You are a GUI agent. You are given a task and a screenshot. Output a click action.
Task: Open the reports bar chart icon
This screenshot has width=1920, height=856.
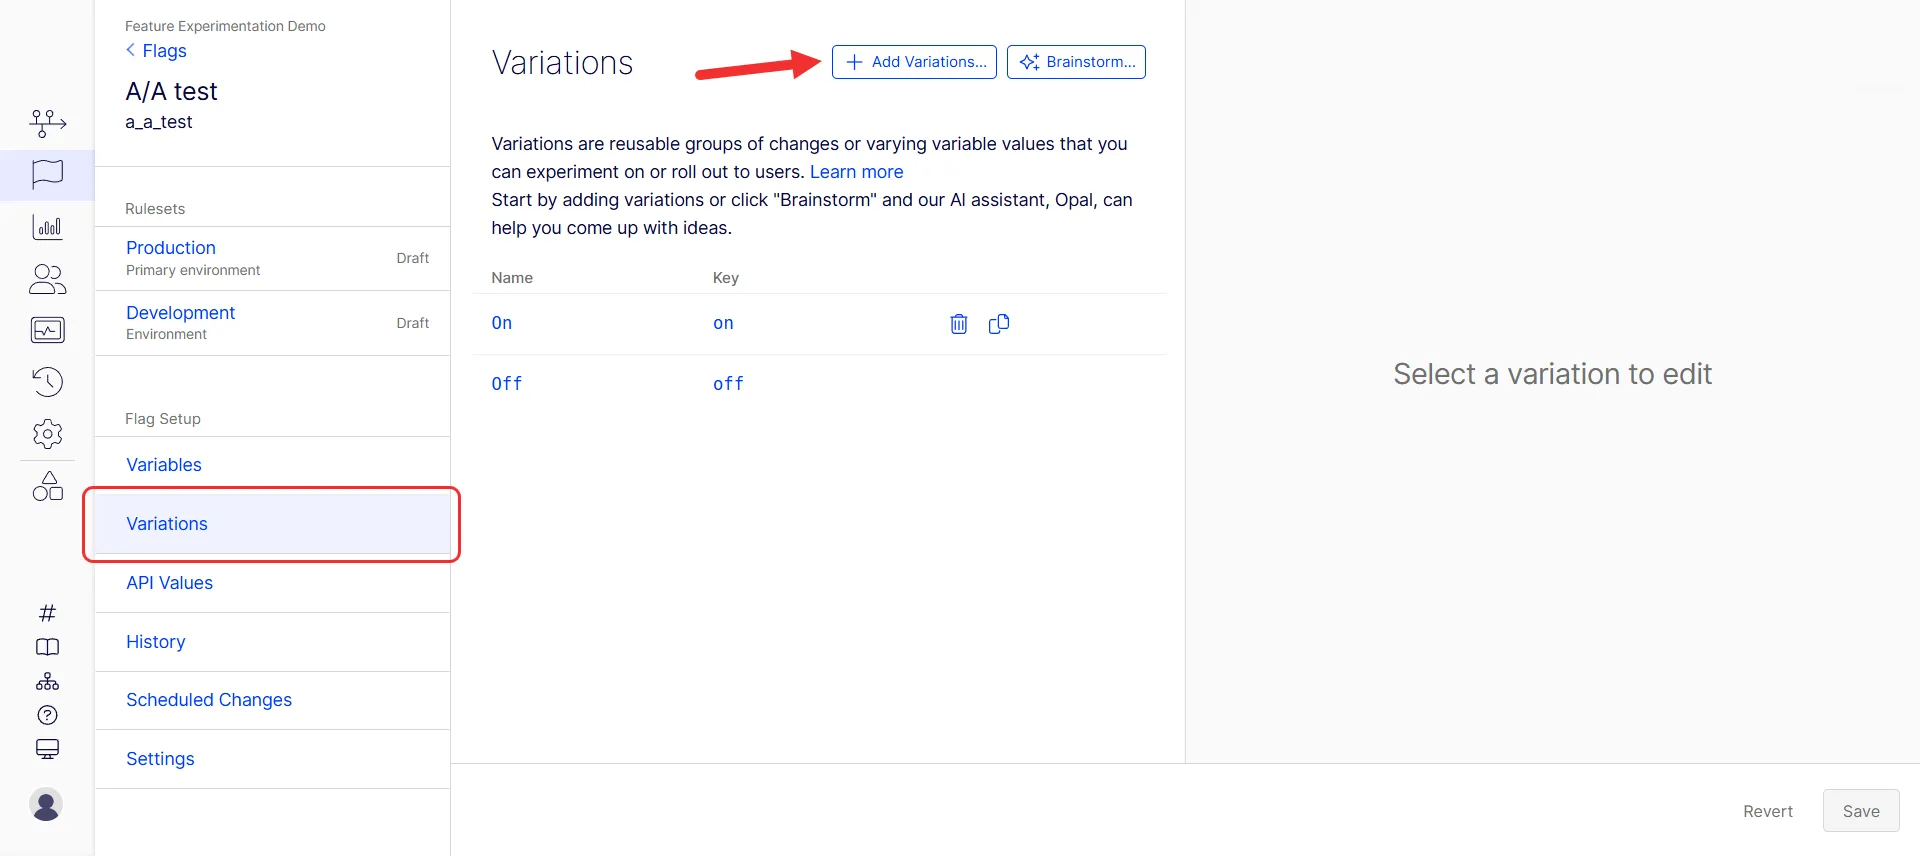(47, 227)
